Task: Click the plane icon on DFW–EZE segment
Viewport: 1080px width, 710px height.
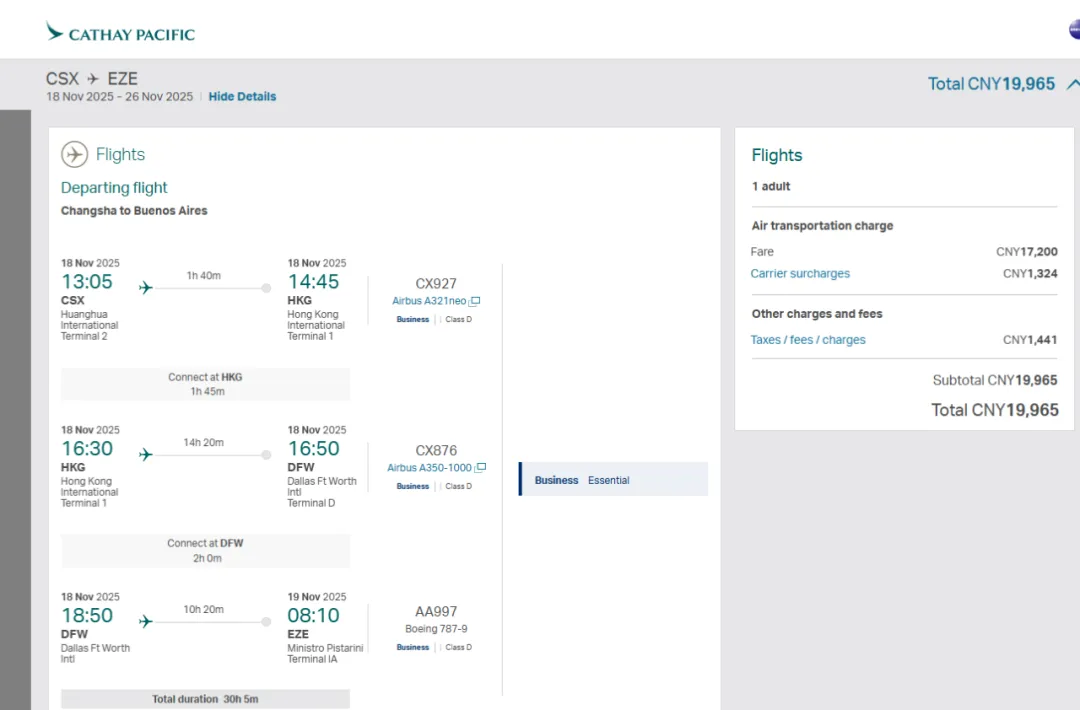Action: point(146,622)
